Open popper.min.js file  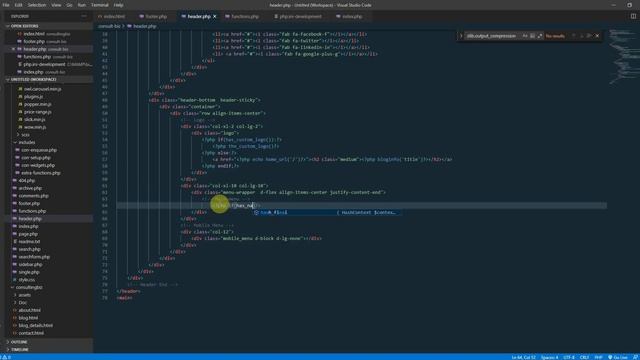[38, 104]
